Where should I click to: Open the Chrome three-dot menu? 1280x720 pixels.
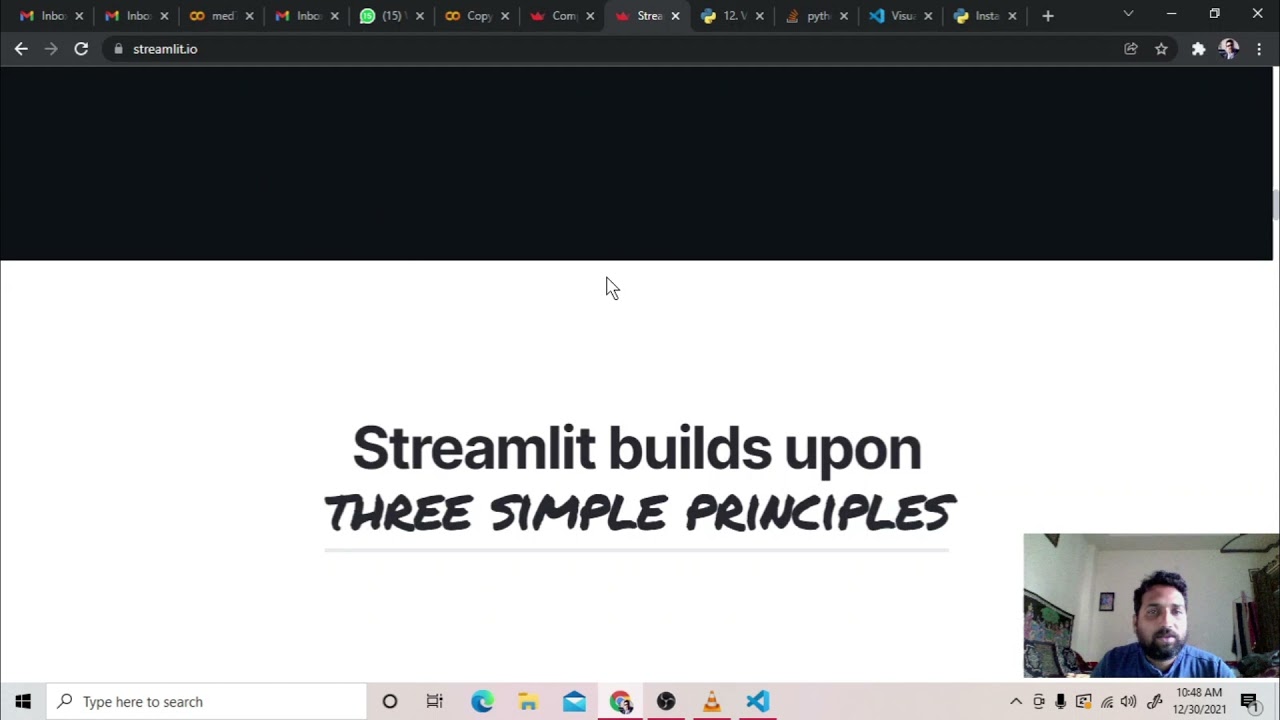pyautogui.click(x=1258, y=48)
